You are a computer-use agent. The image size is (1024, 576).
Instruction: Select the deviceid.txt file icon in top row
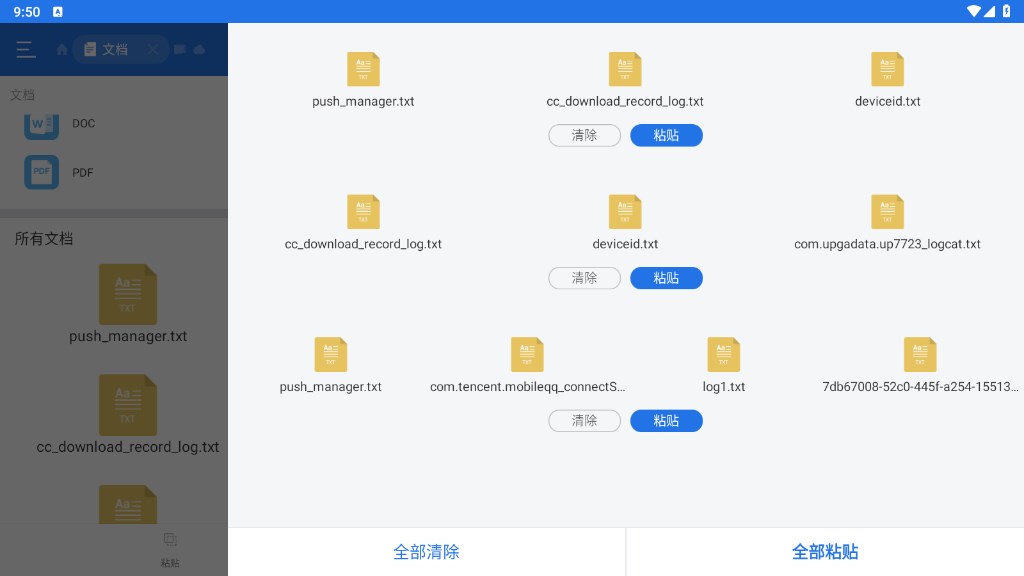(x=887, y=69)
